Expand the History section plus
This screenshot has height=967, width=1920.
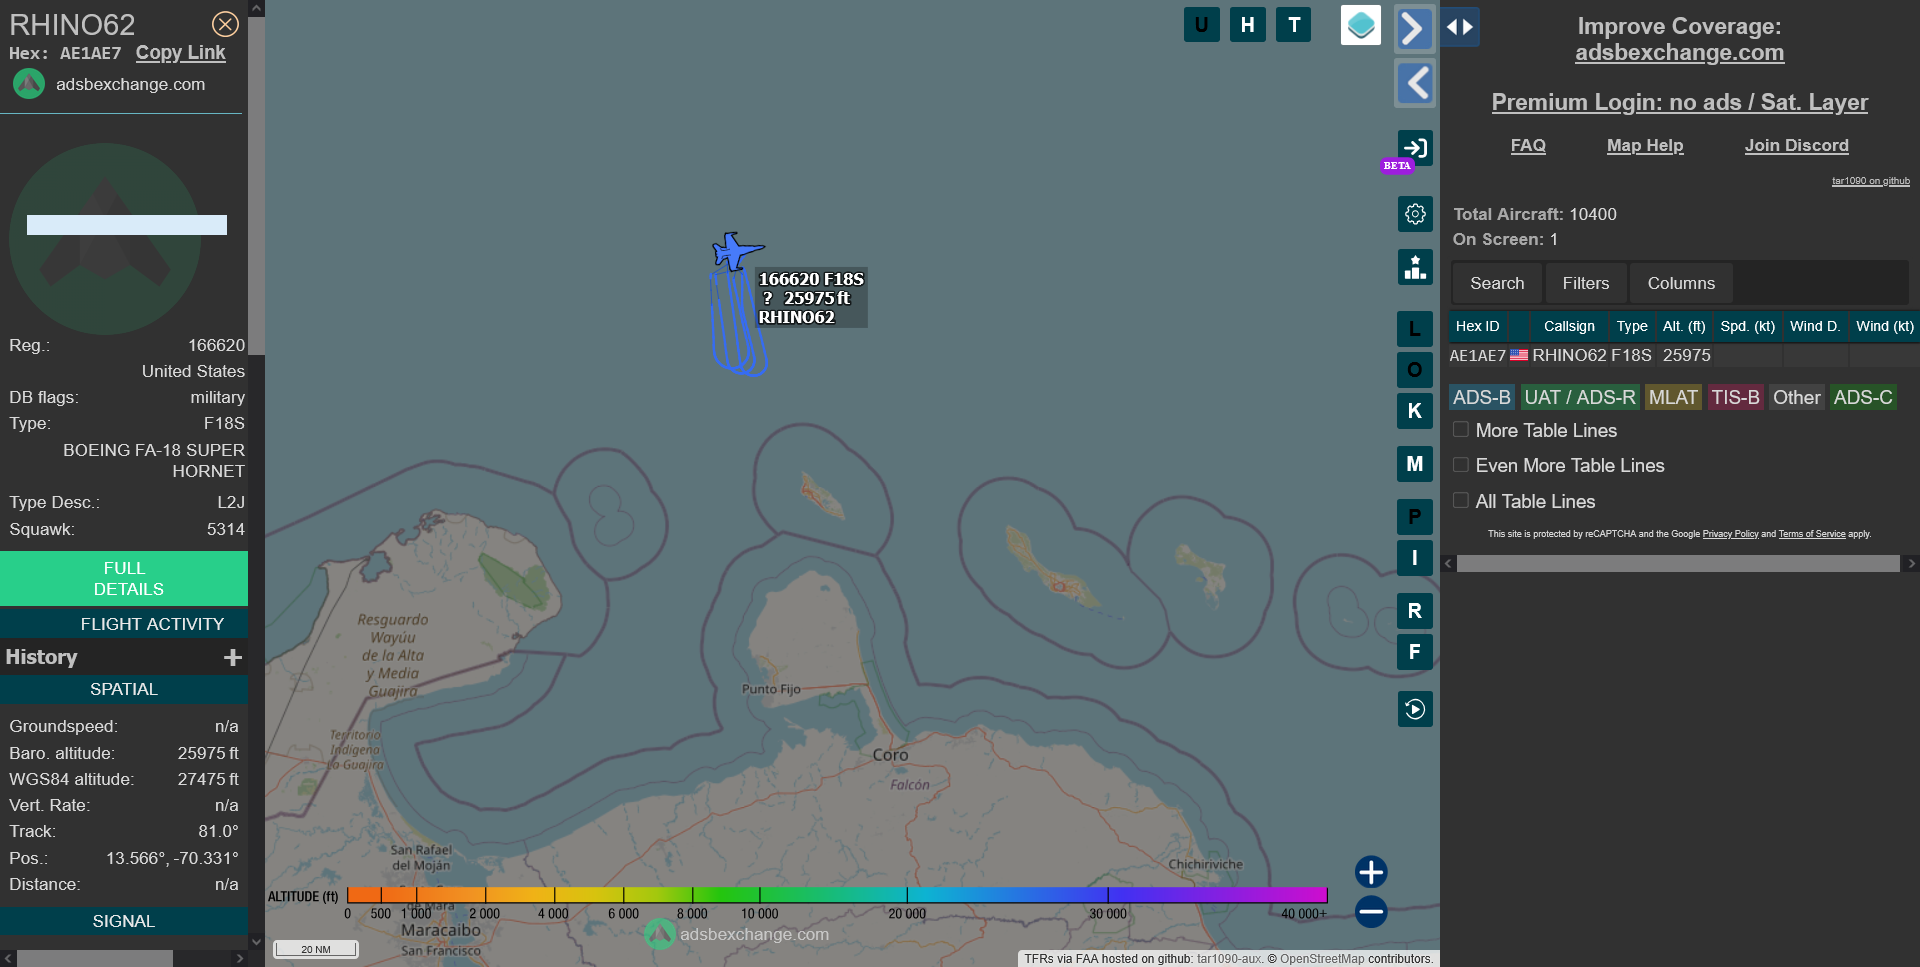click(232, 657)
